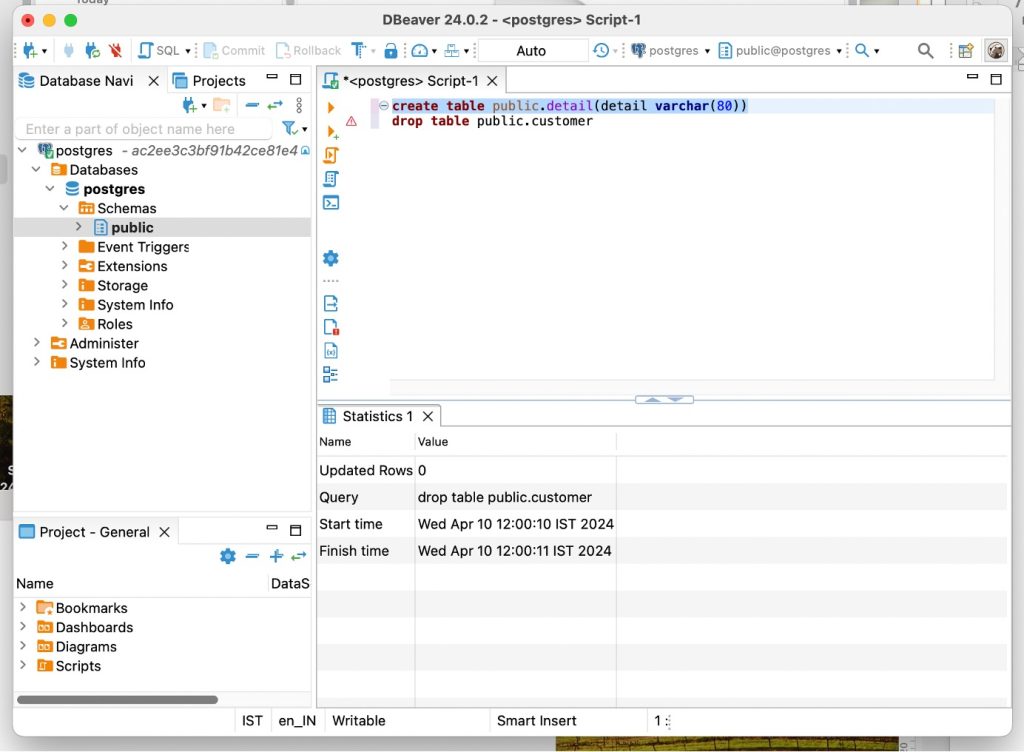1024x752 pixels.
Task: Click the Rollback button
Action: tap(308, 50)
